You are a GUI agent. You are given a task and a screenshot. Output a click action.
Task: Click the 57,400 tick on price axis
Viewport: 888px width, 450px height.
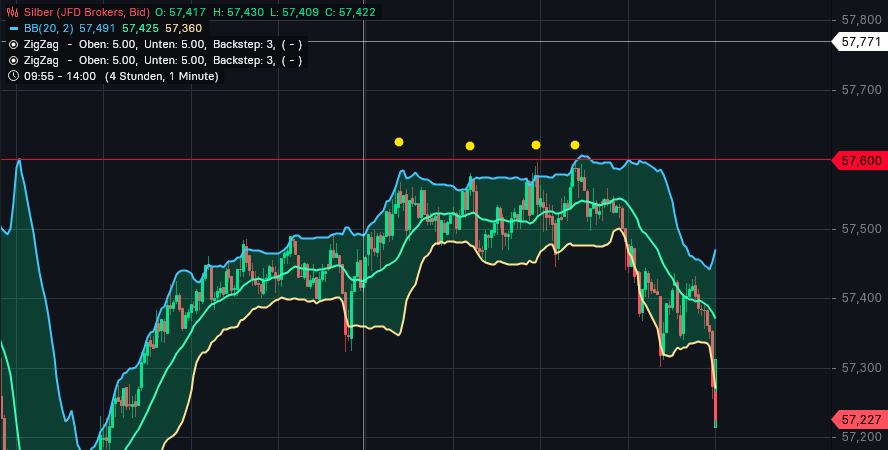tap(861, 298)
